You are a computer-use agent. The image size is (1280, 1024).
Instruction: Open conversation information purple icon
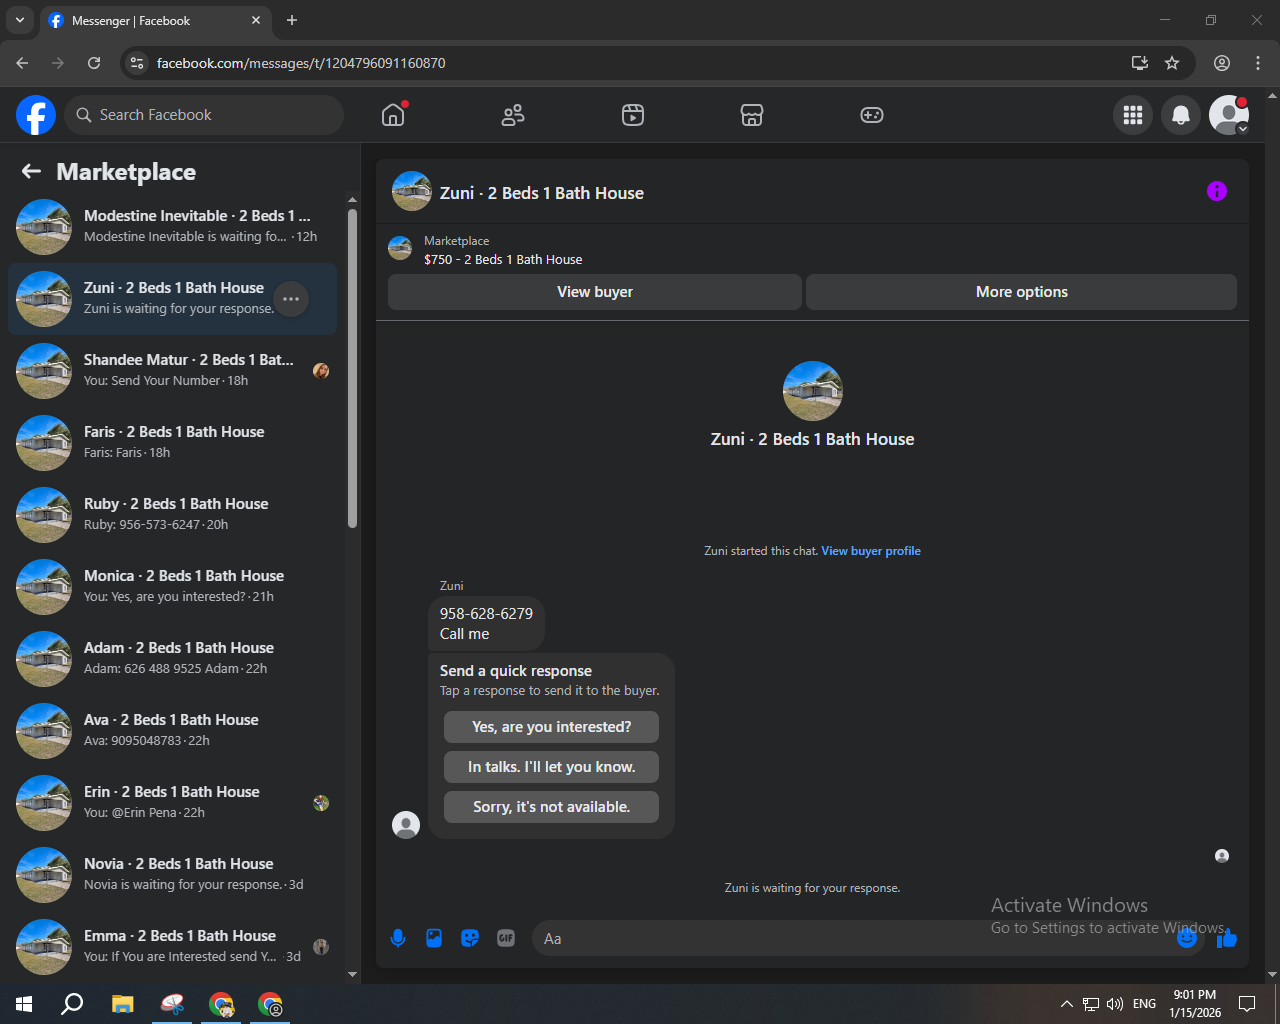(1216, 191)
